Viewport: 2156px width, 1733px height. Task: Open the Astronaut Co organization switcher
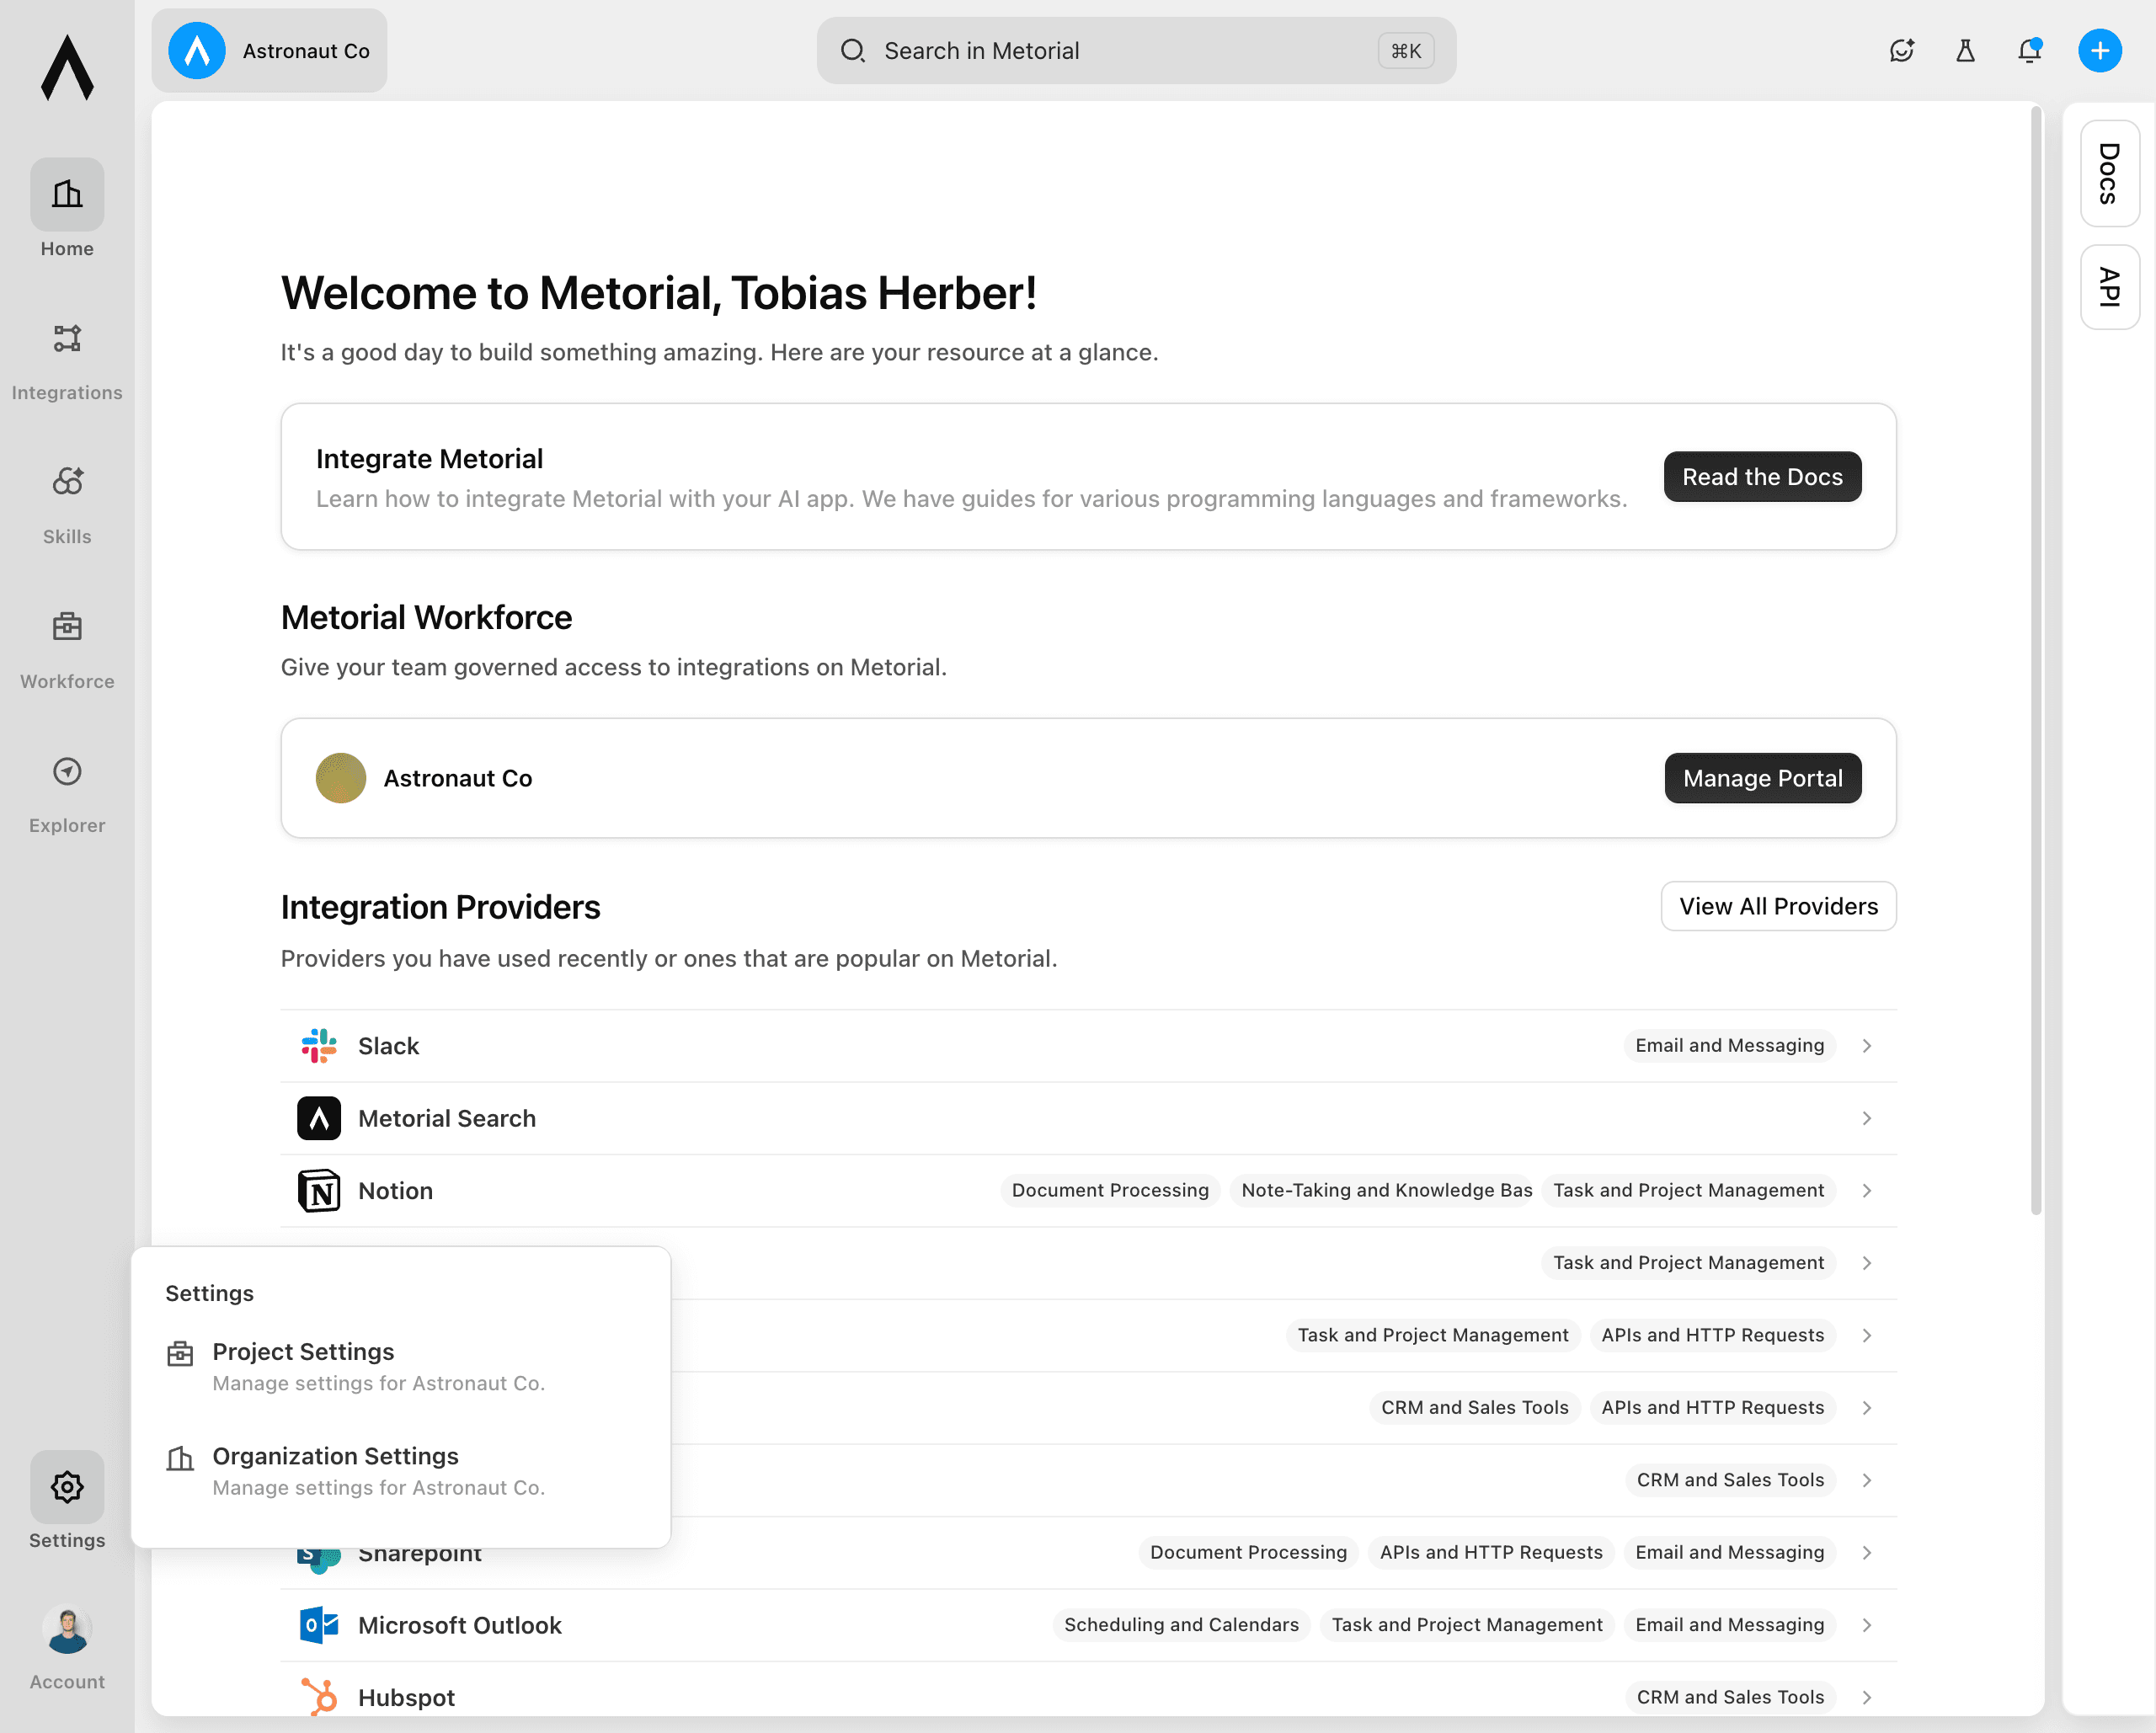[269, 50]
